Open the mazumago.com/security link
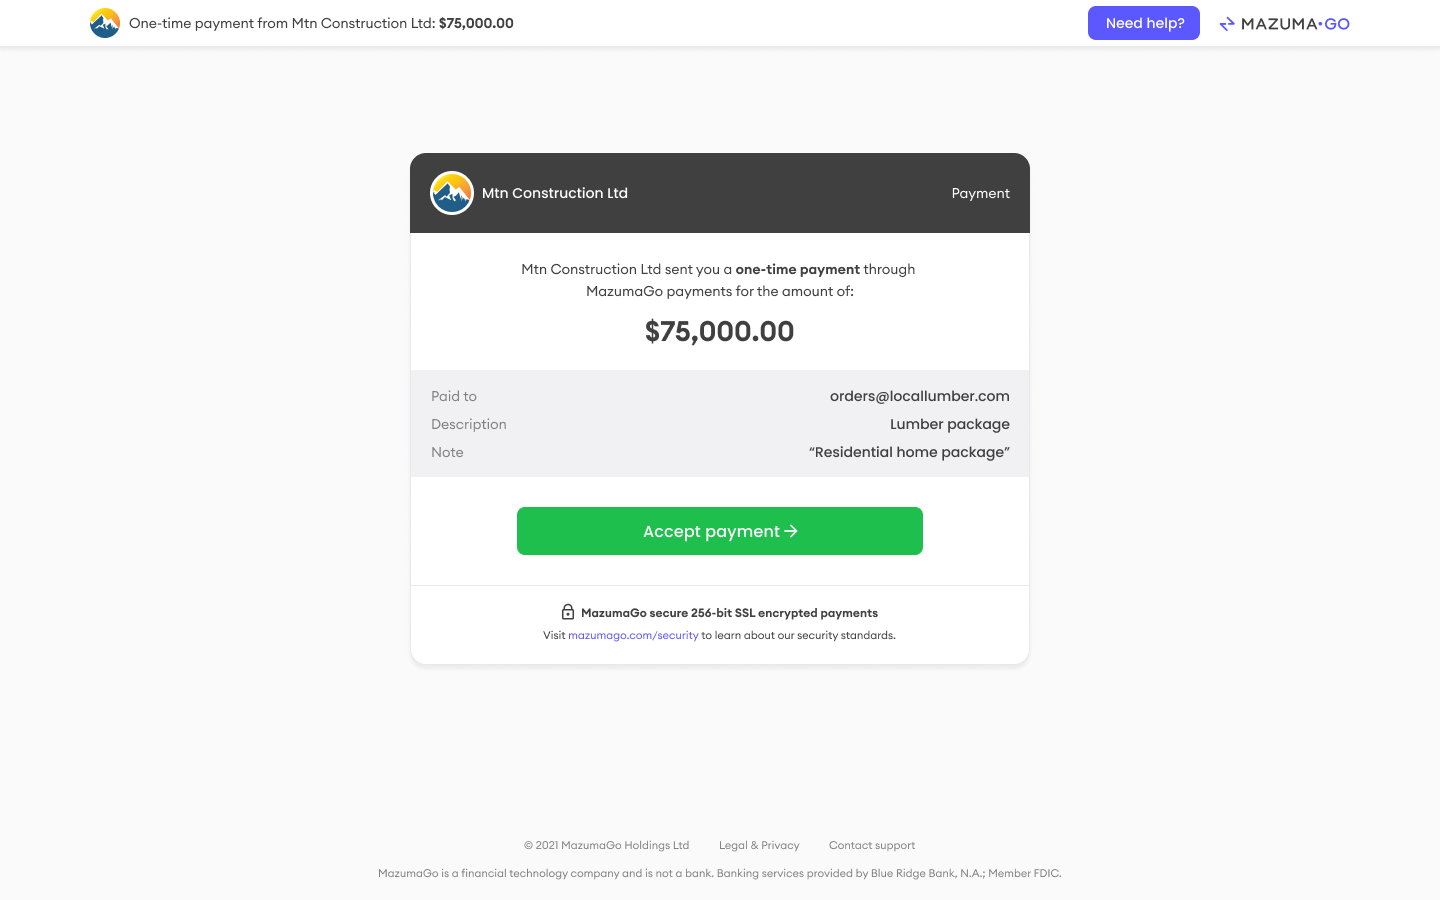 tap(633, 636)
